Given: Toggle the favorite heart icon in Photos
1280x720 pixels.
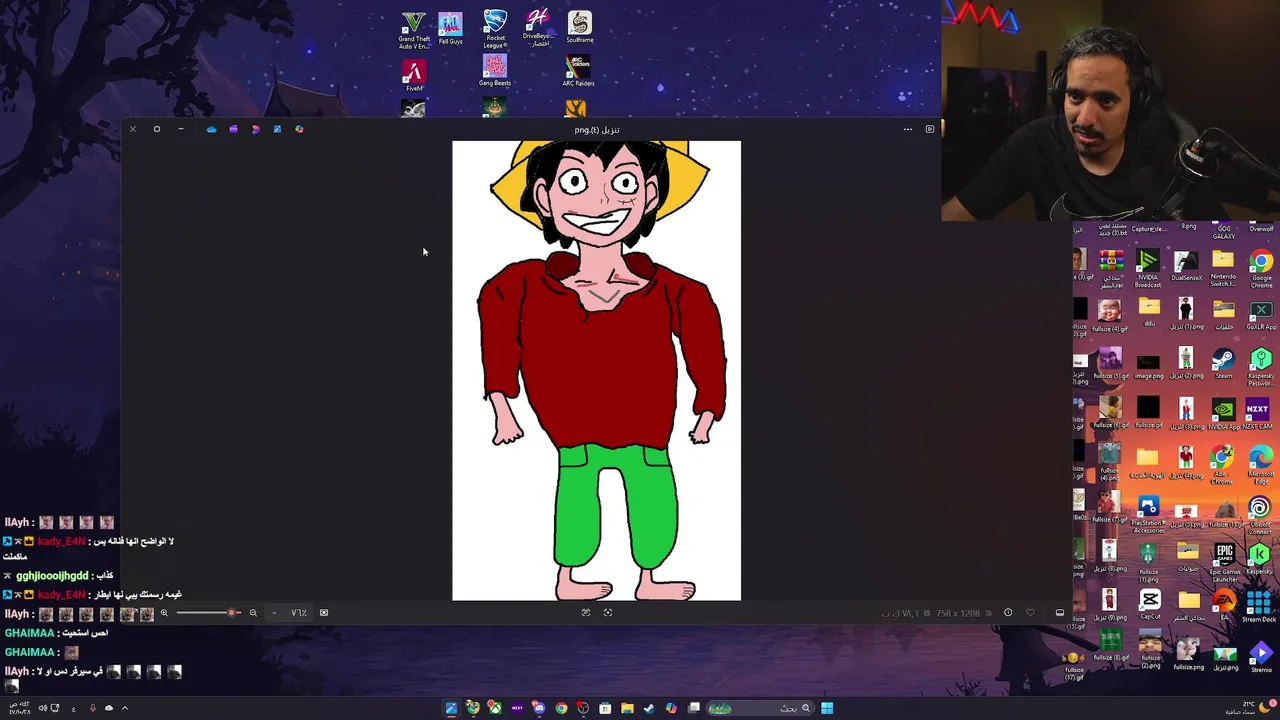Looking at the screenshot, I should coord(1030,613).
